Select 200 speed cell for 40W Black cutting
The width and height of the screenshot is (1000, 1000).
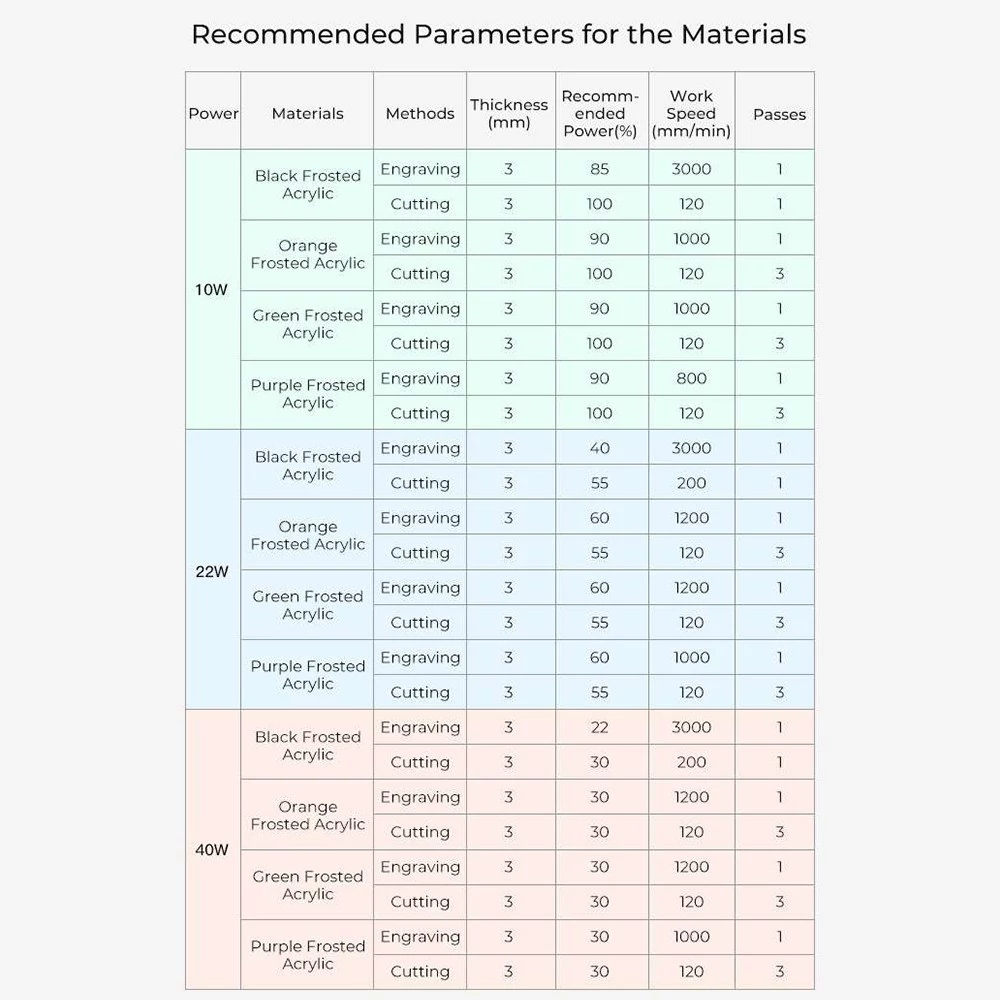691,762
